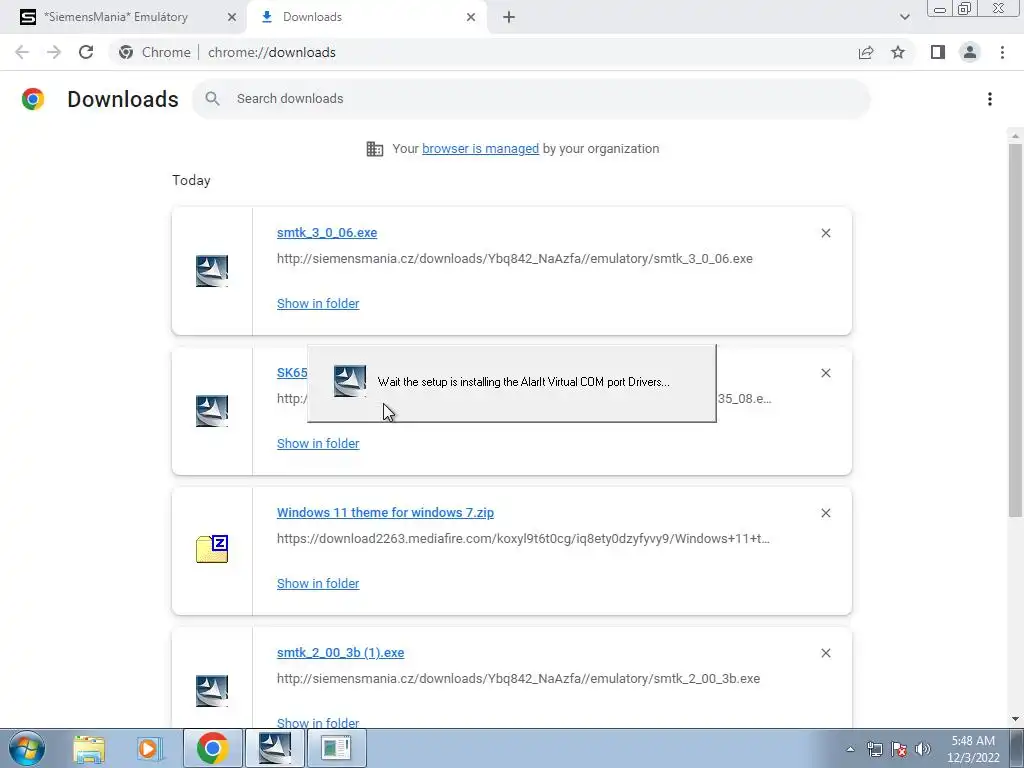Screen dimensions: 1024x768
Task: Open File Explorer from the taskbar
Action: [89, 748]
